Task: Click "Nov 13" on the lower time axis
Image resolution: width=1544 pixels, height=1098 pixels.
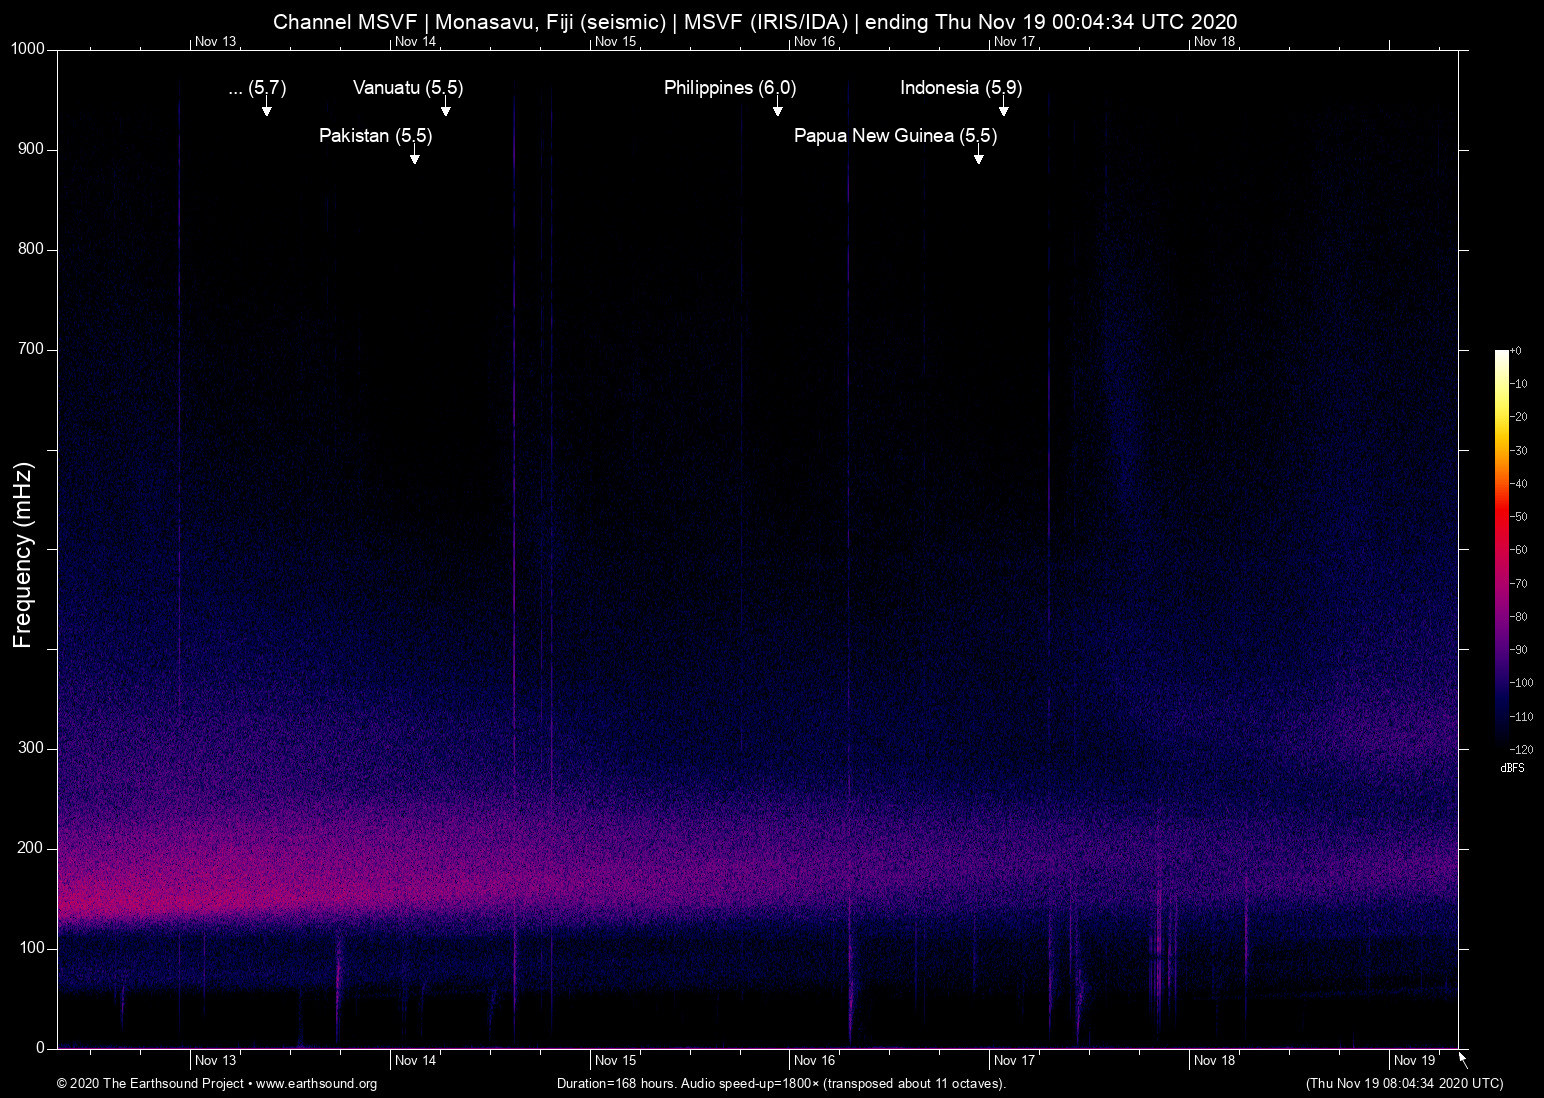Action: (x=216, y=1061)
